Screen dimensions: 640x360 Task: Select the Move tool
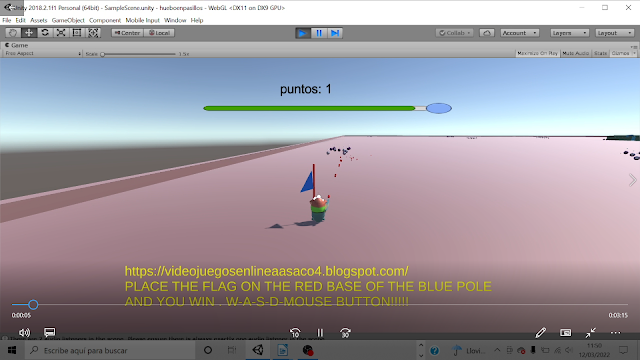click(29, 33)
